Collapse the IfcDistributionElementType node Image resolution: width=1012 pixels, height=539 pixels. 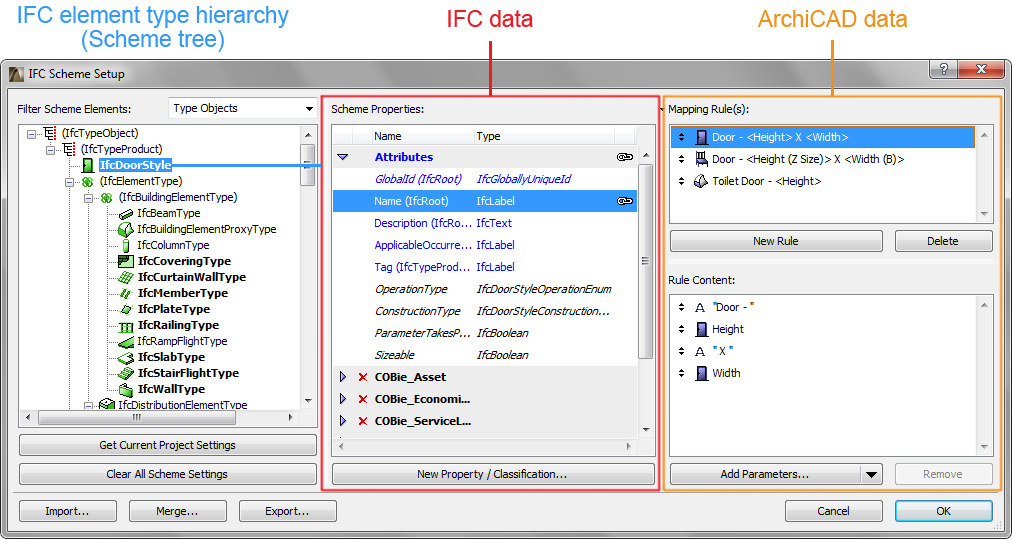88,405
